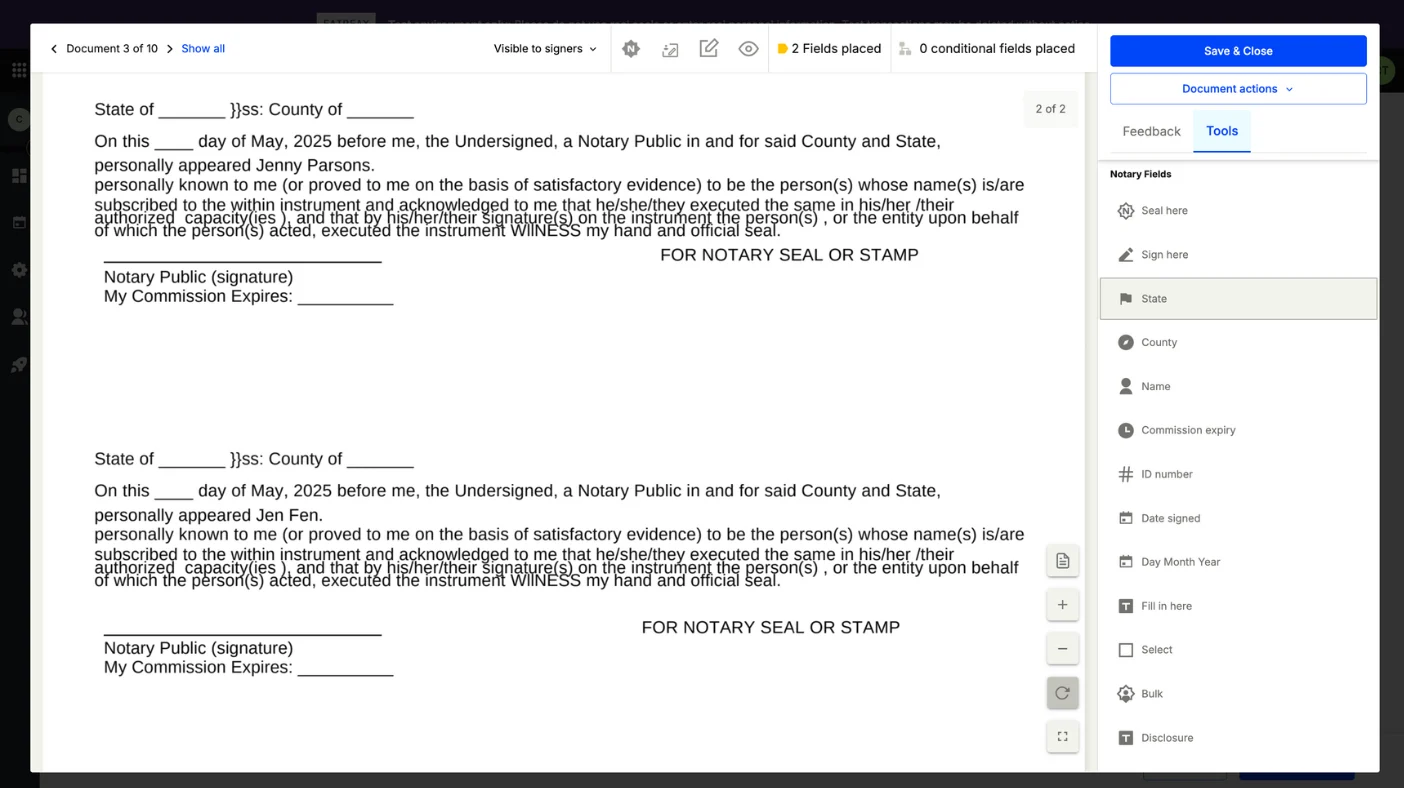Zoom out with the minus button
1404x788 pixels.
click(1062, 649)
